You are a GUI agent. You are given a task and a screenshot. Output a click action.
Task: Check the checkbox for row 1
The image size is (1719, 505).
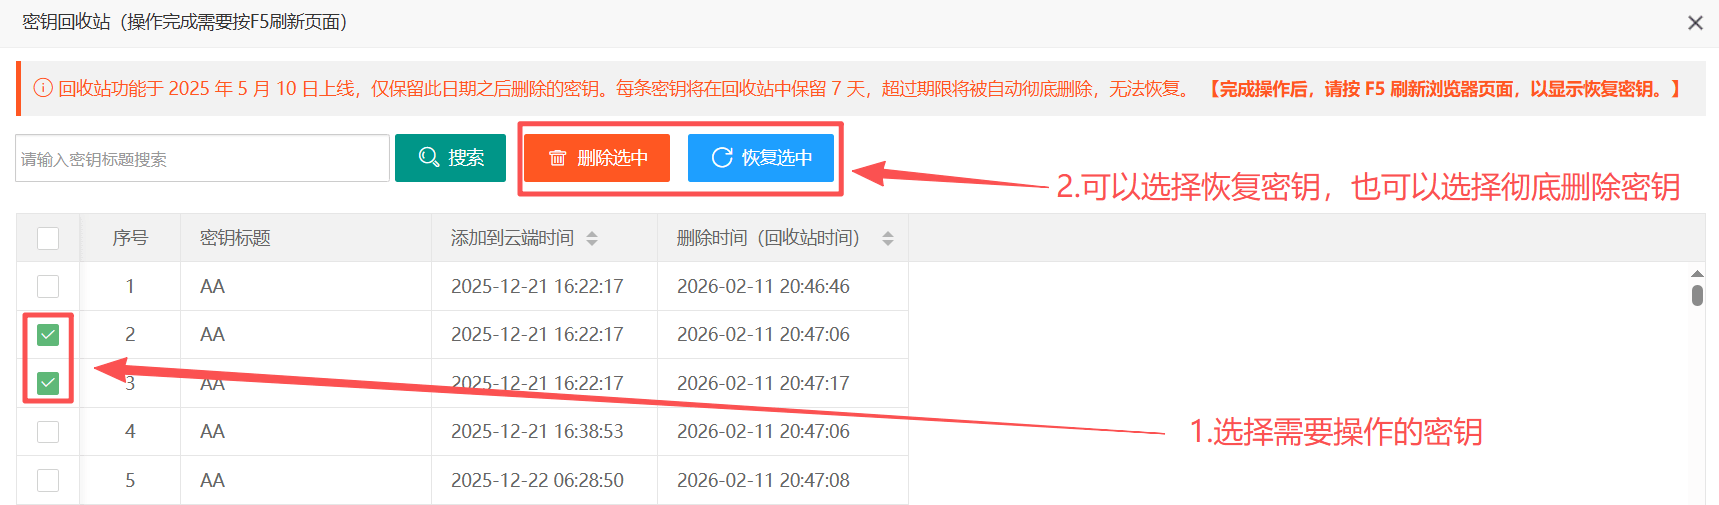(48, 286)
